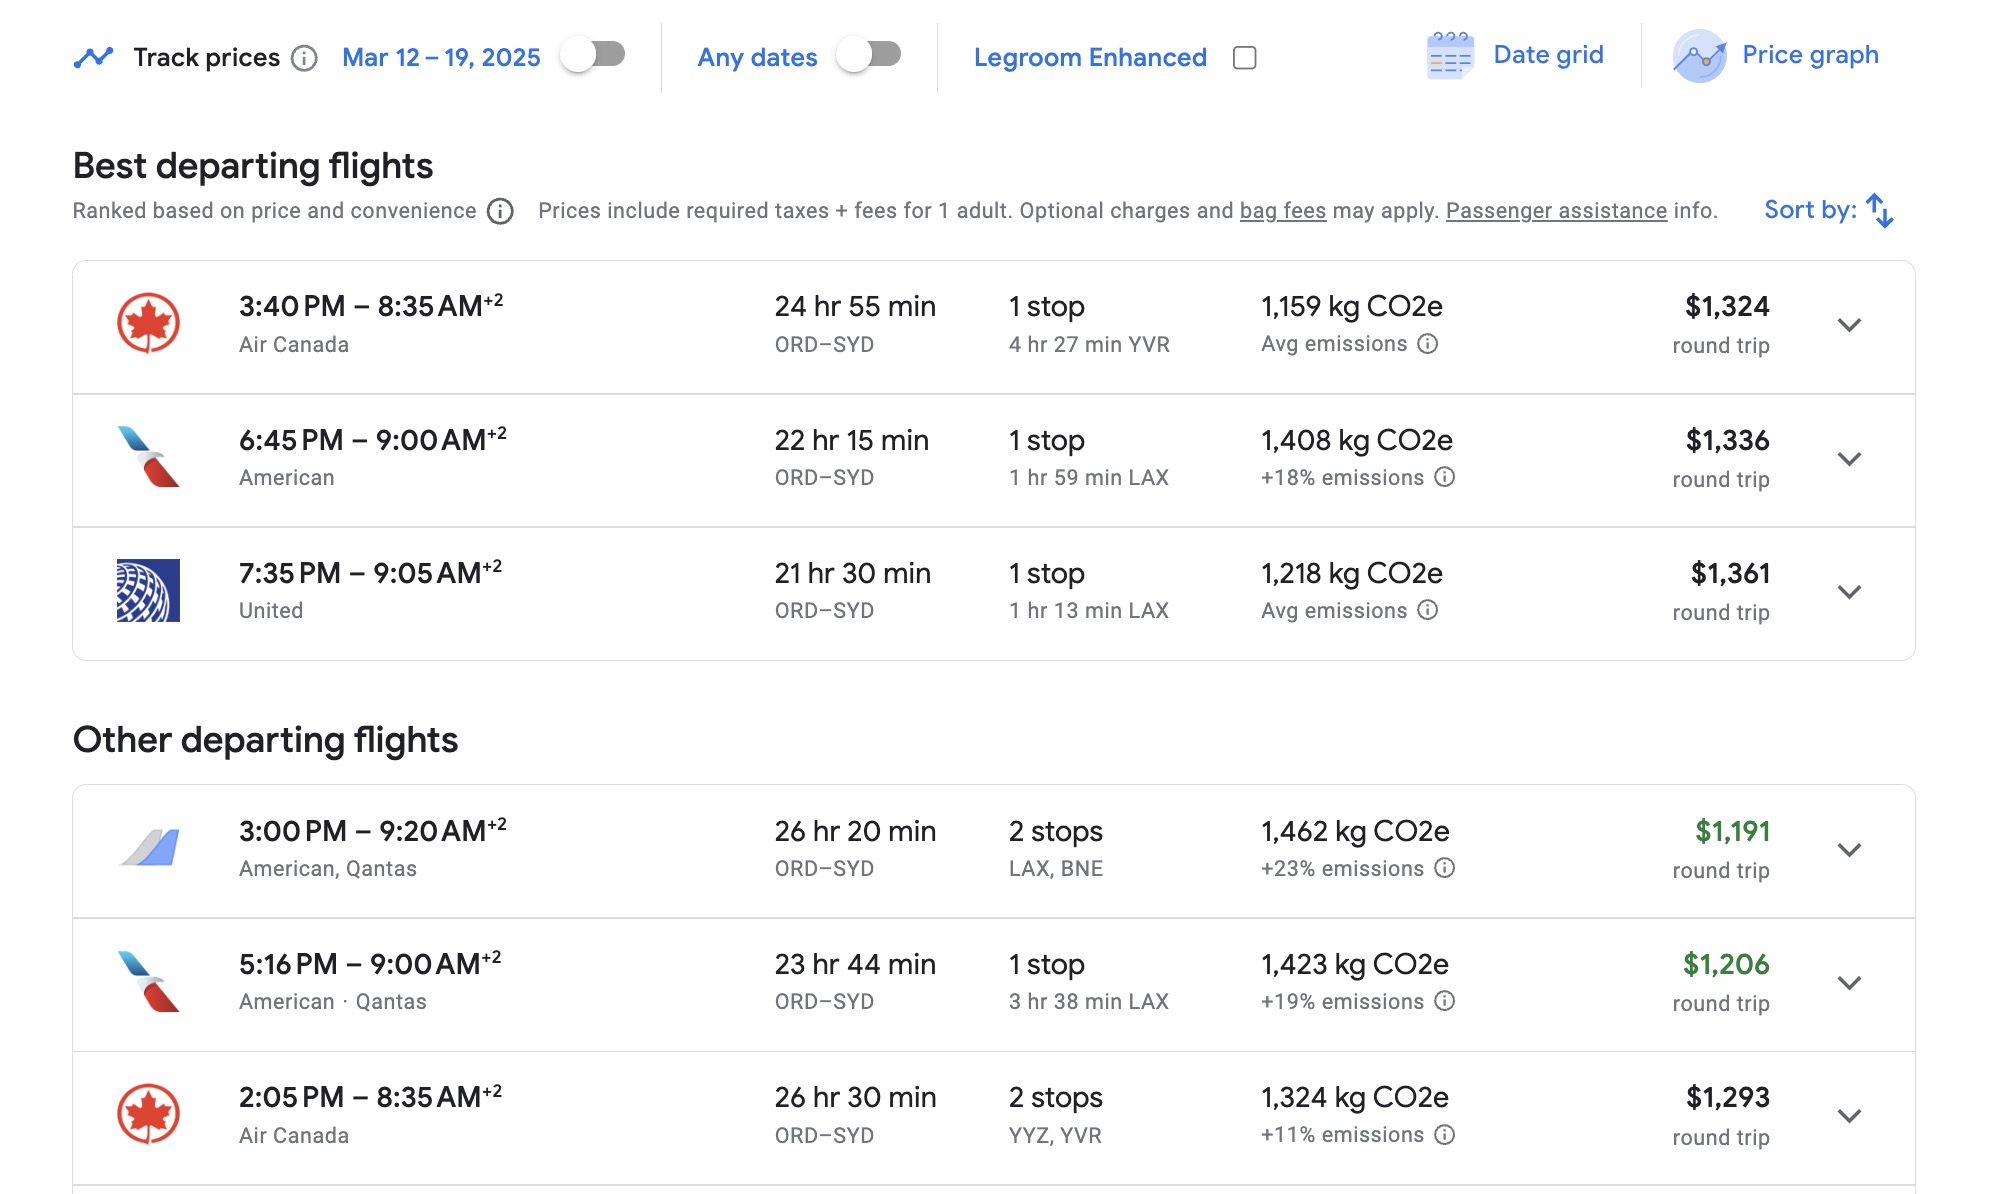Viewport: 1994px width, 1194px height.
Task: Check the Legroom Enhanced checkbox
Action: [x=1243, y=58]
